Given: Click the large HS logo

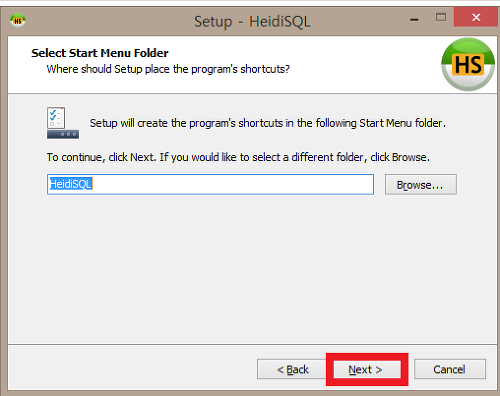Looking at the screenshot, I should (468, 64).
